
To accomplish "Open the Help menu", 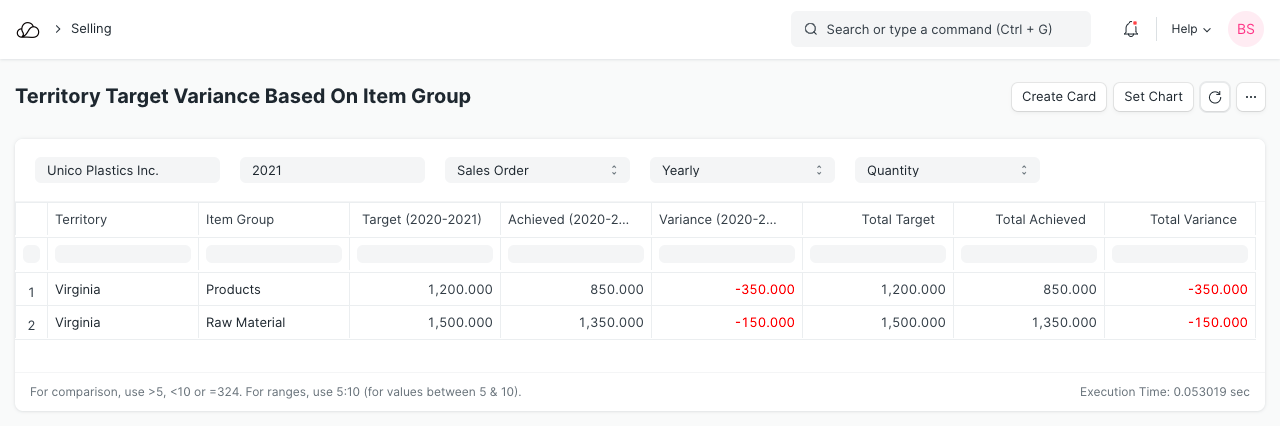I will click(x=1190, y=30).
